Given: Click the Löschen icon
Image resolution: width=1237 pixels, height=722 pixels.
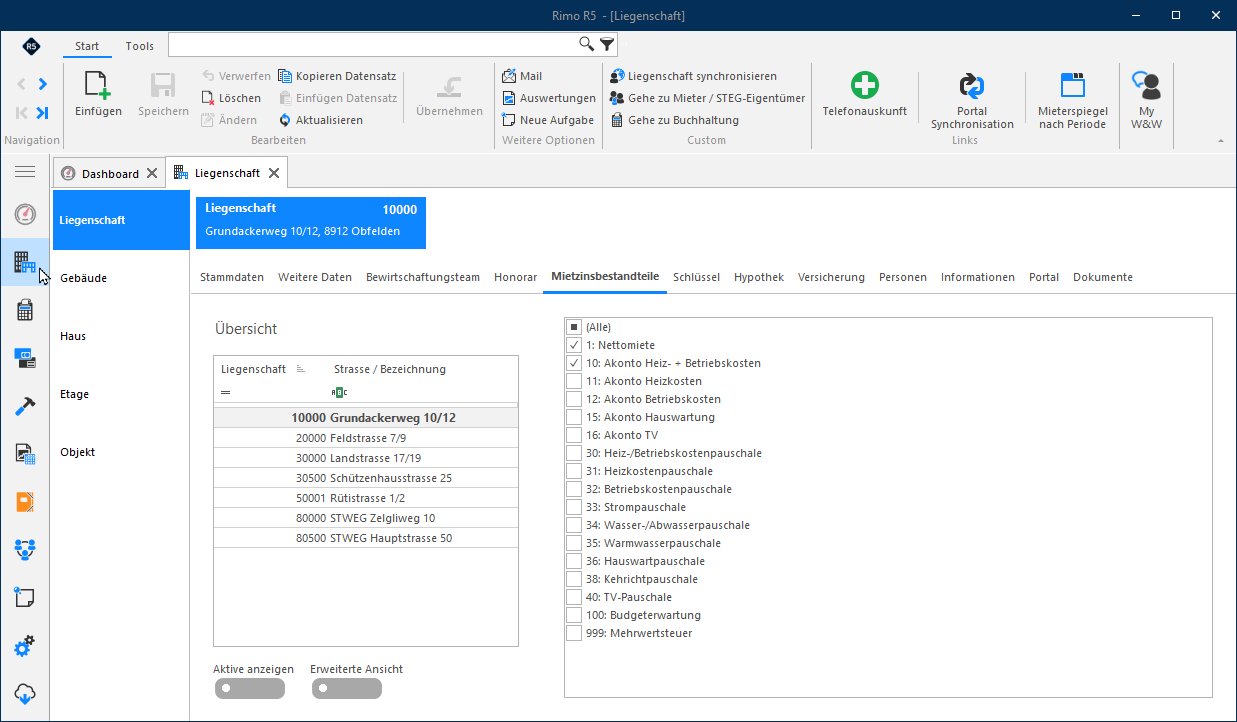Looking at the screenshot, I should (209, 98).
